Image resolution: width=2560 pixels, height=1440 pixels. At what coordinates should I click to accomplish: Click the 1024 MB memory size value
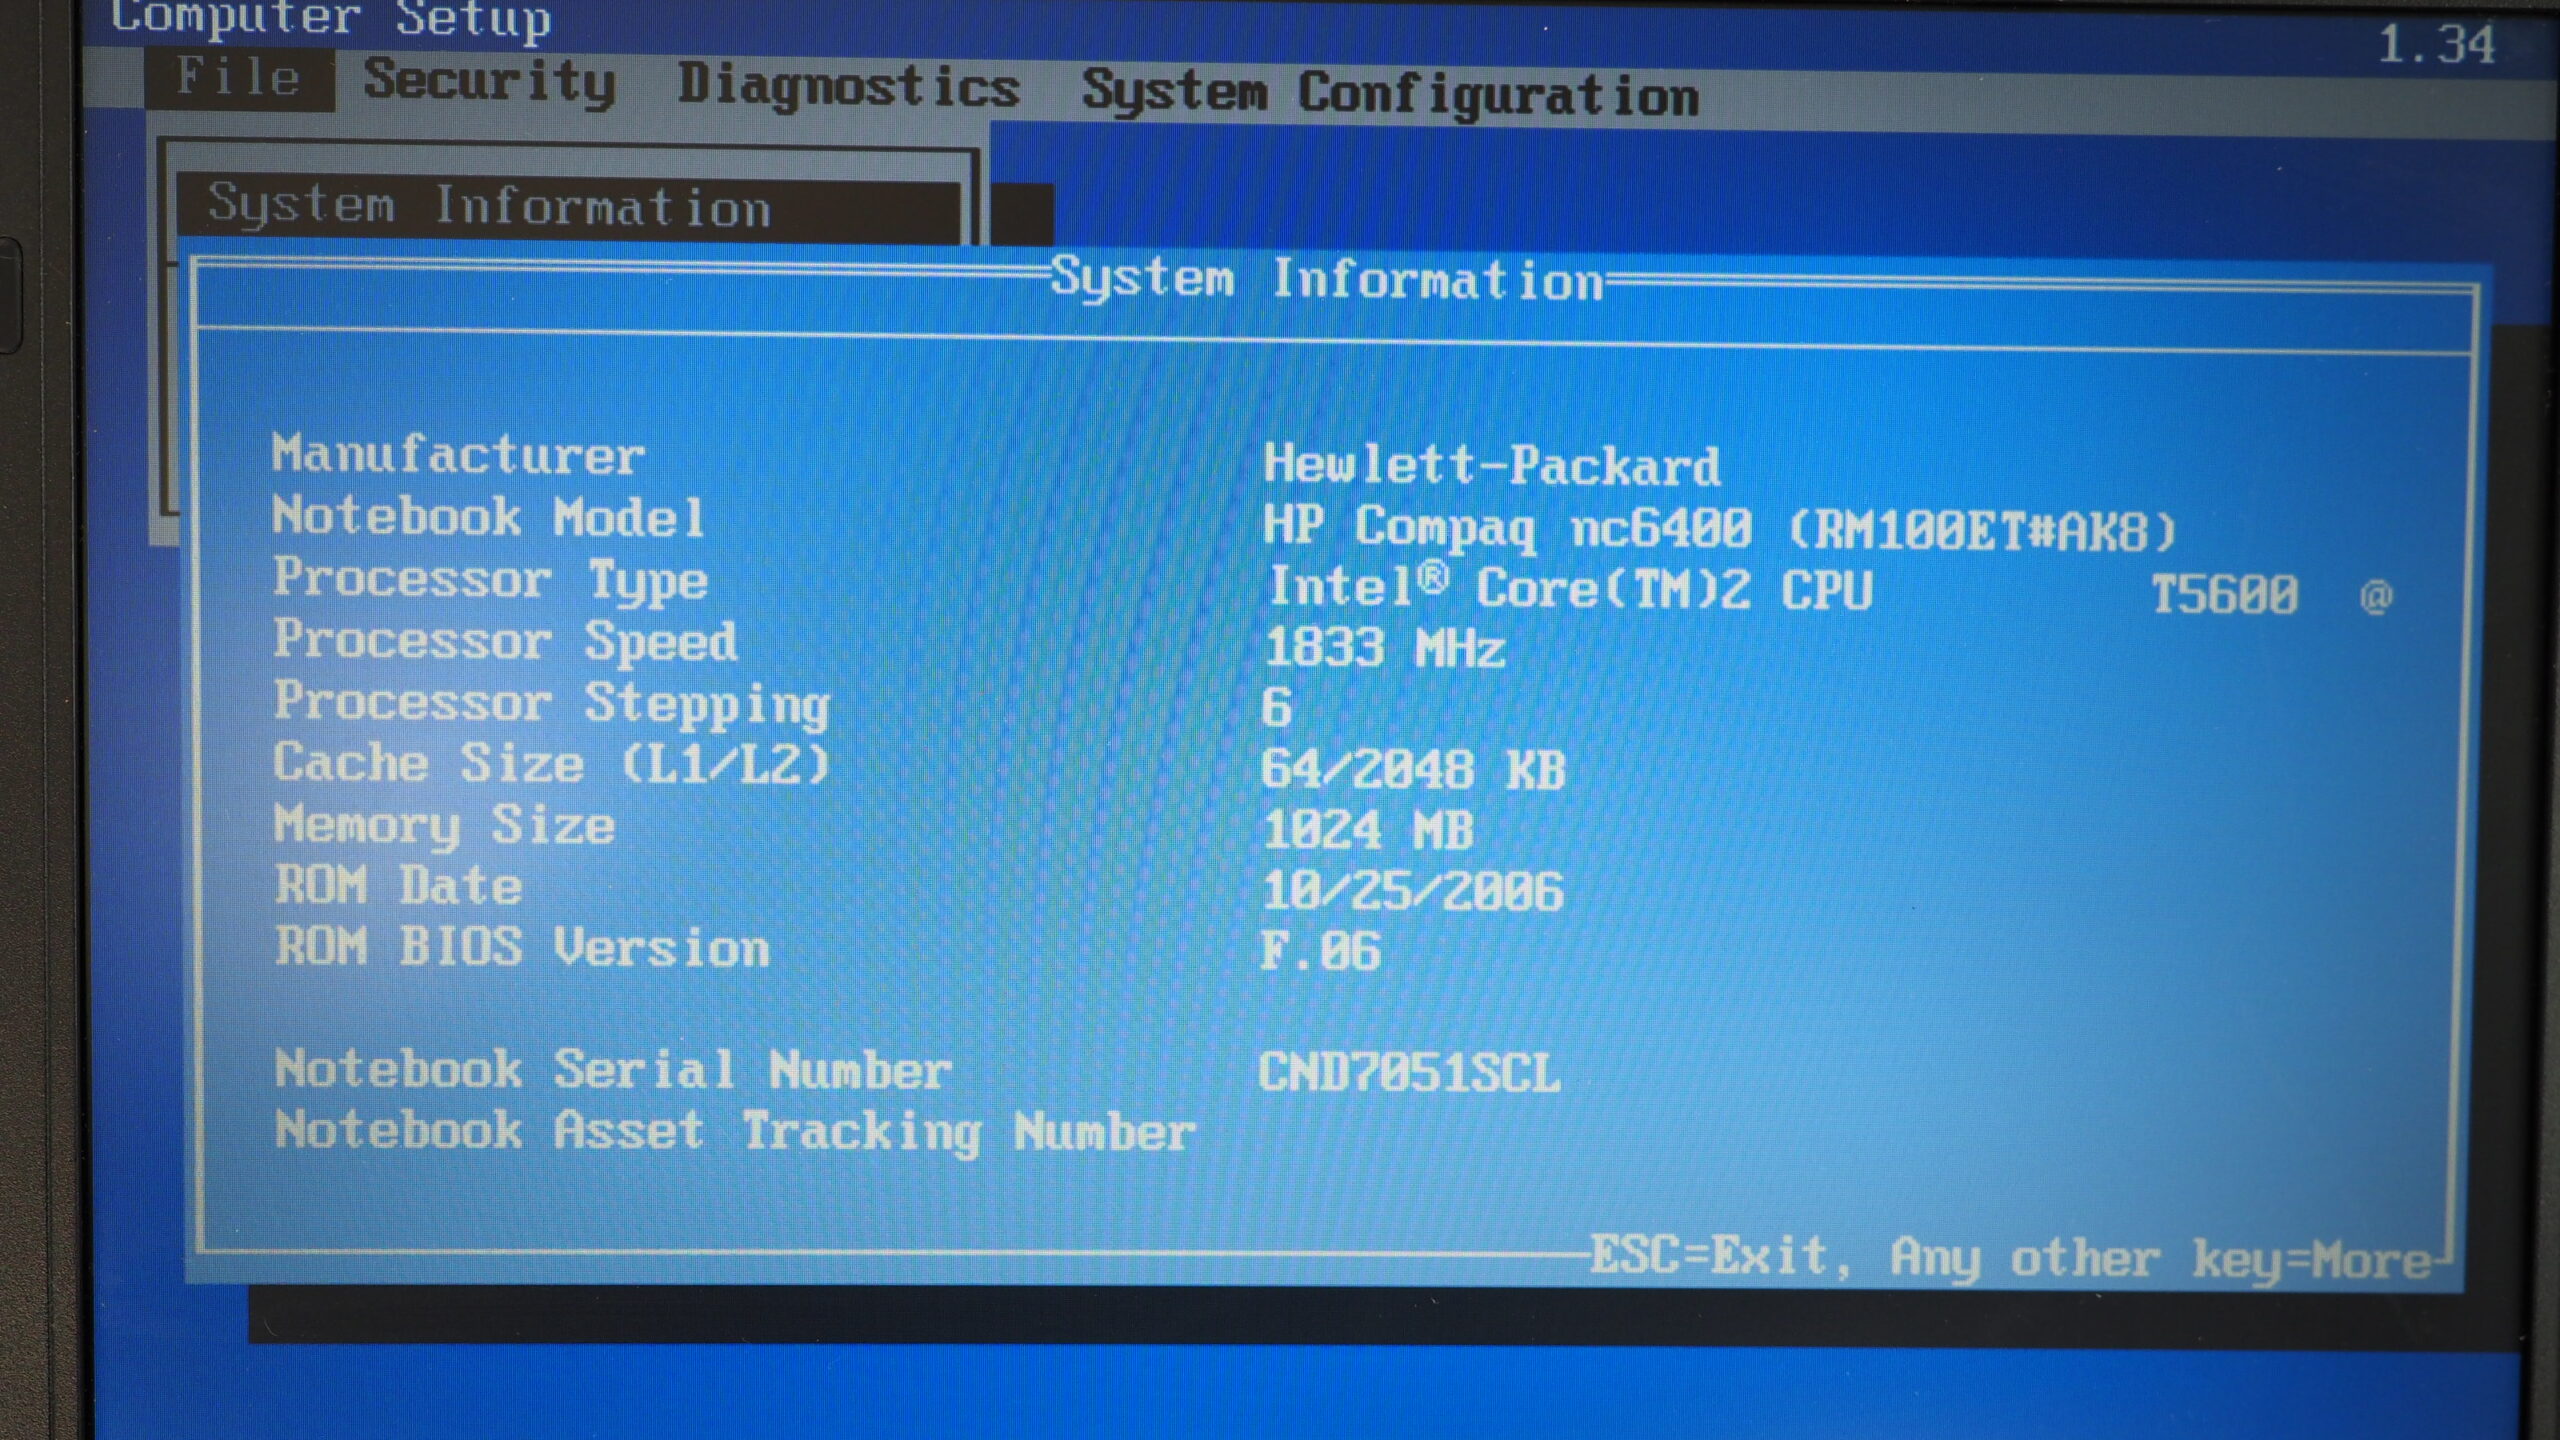1368,830
